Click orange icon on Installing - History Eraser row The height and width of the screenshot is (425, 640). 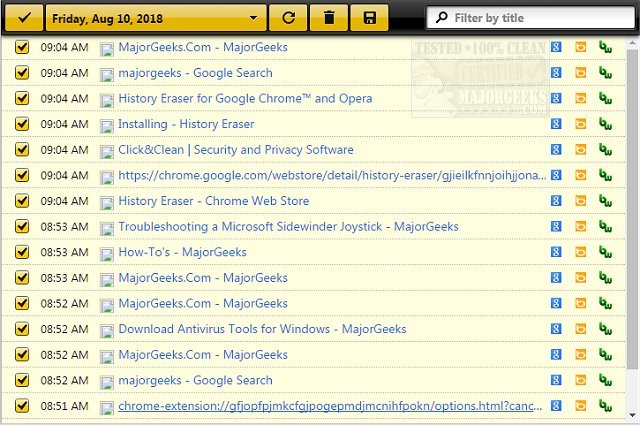[x=580, y=124]
